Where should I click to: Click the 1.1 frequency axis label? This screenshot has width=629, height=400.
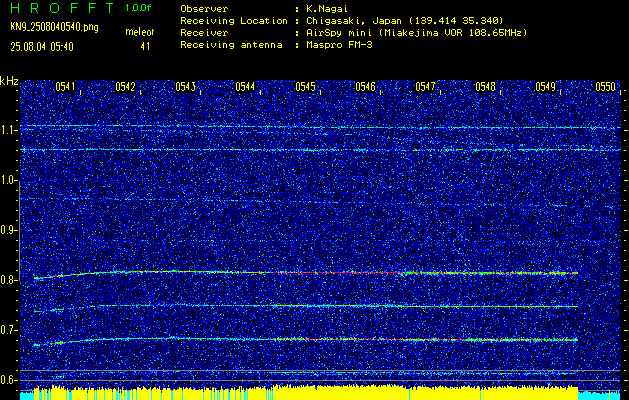click(x=8, y=130)
